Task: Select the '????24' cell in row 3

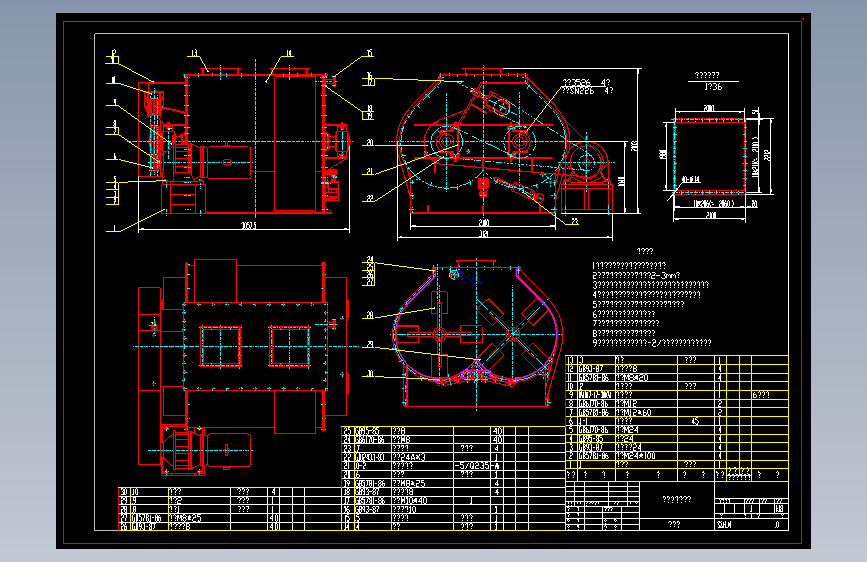Action: (x=629, y=447)
